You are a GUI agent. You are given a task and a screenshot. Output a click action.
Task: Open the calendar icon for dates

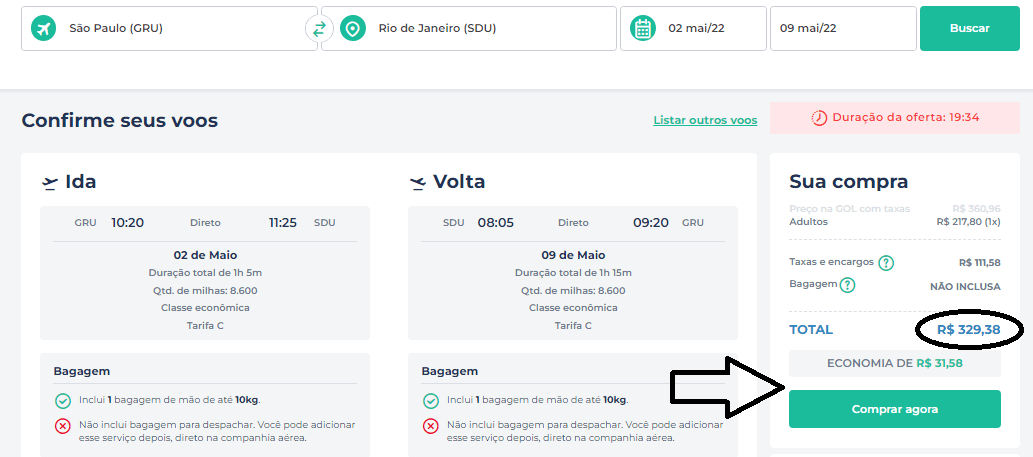click(x=643, y=28)
